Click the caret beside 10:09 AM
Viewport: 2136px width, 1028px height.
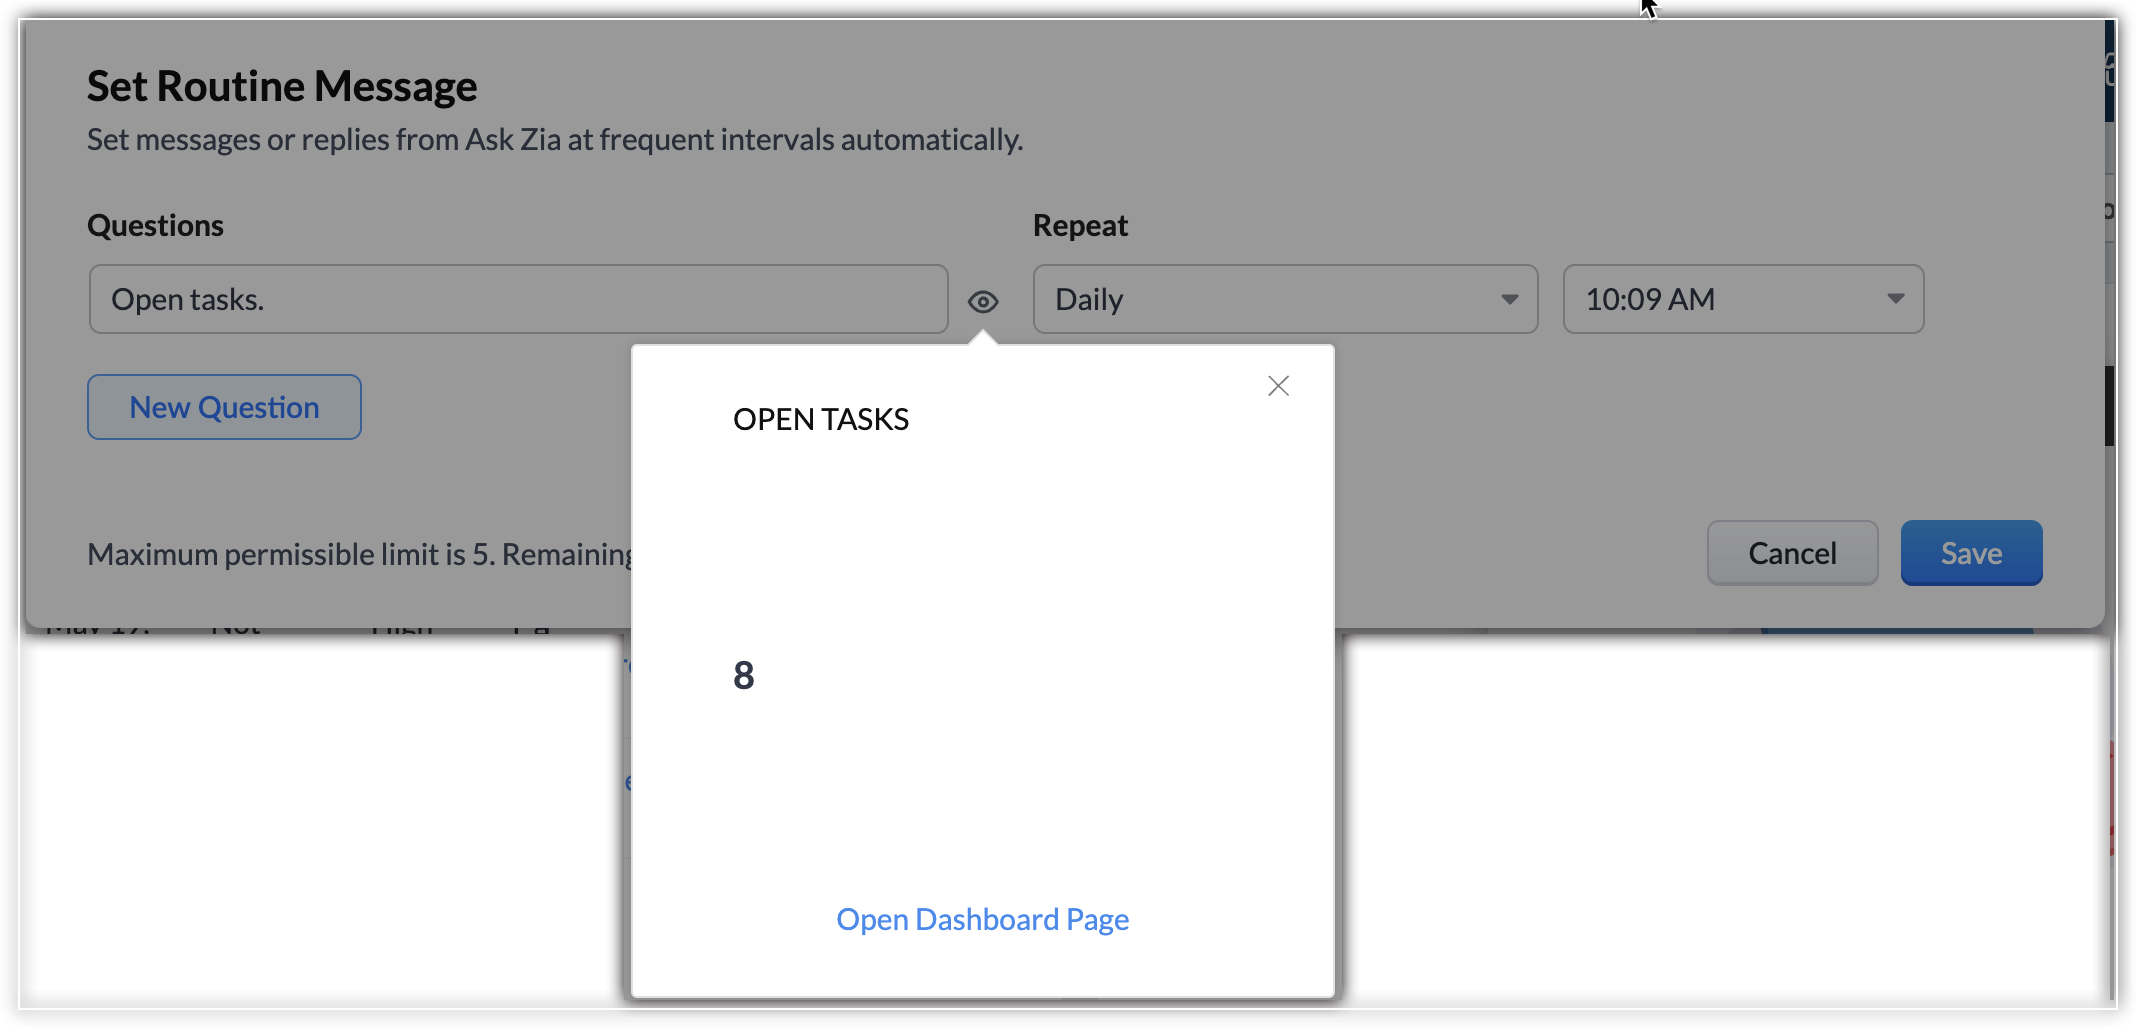pos(1895,299)
